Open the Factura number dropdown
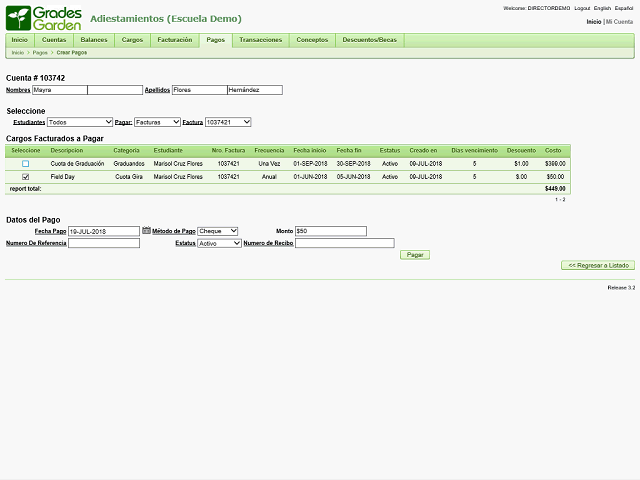 tap(227, 122)
